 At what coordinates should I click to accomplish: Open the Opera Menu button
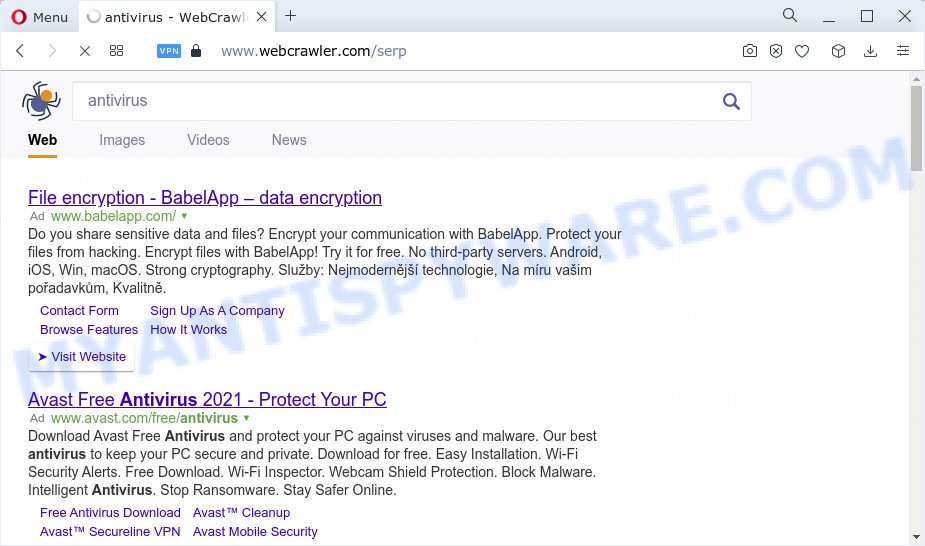[x=40, y=17]
